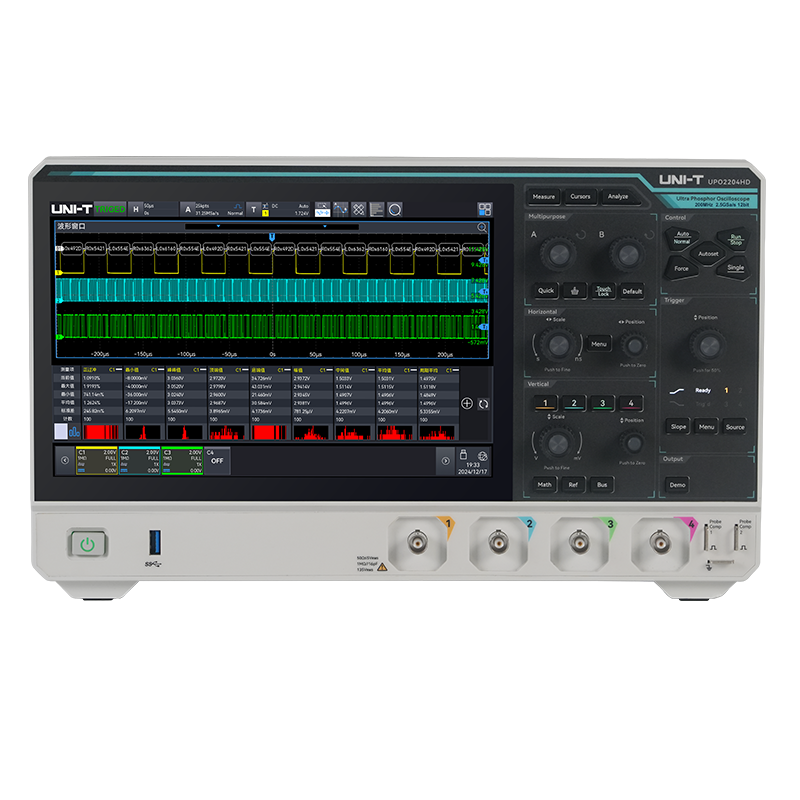Click the plus icon to add a measurement
This screenshot has height=800, width=800.
tap(467, 404)
